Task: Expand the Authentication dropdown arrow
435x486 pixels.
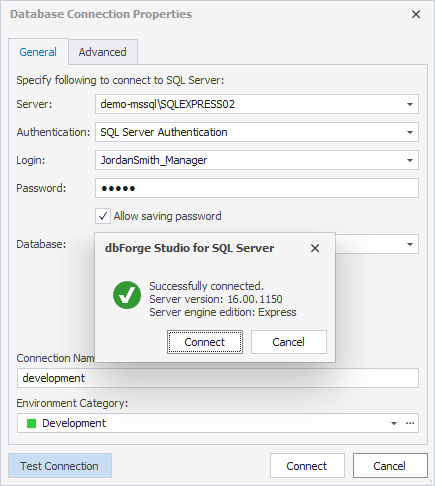Action: point(410,132)
